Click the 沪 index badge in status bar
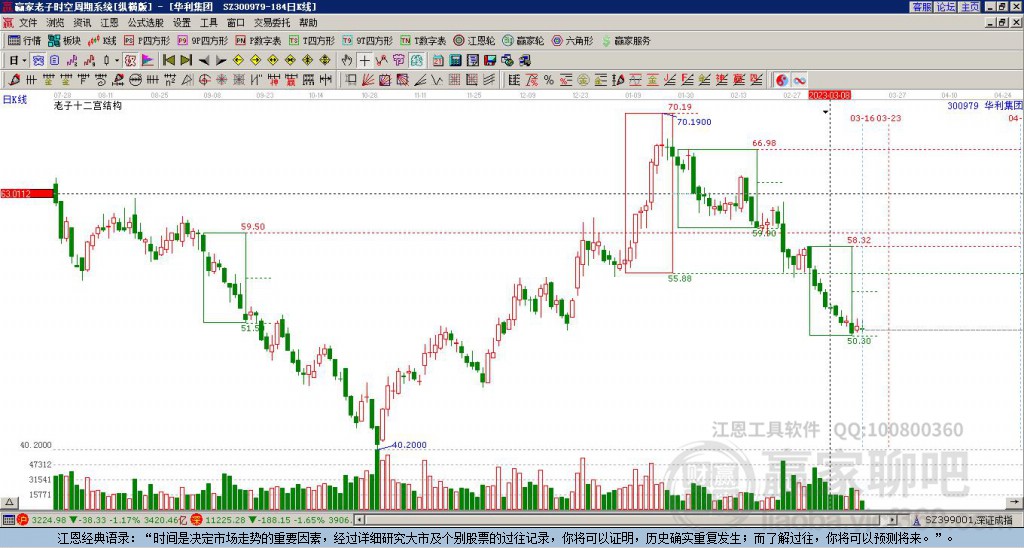Screen dimensions: 1024x548 22,520
